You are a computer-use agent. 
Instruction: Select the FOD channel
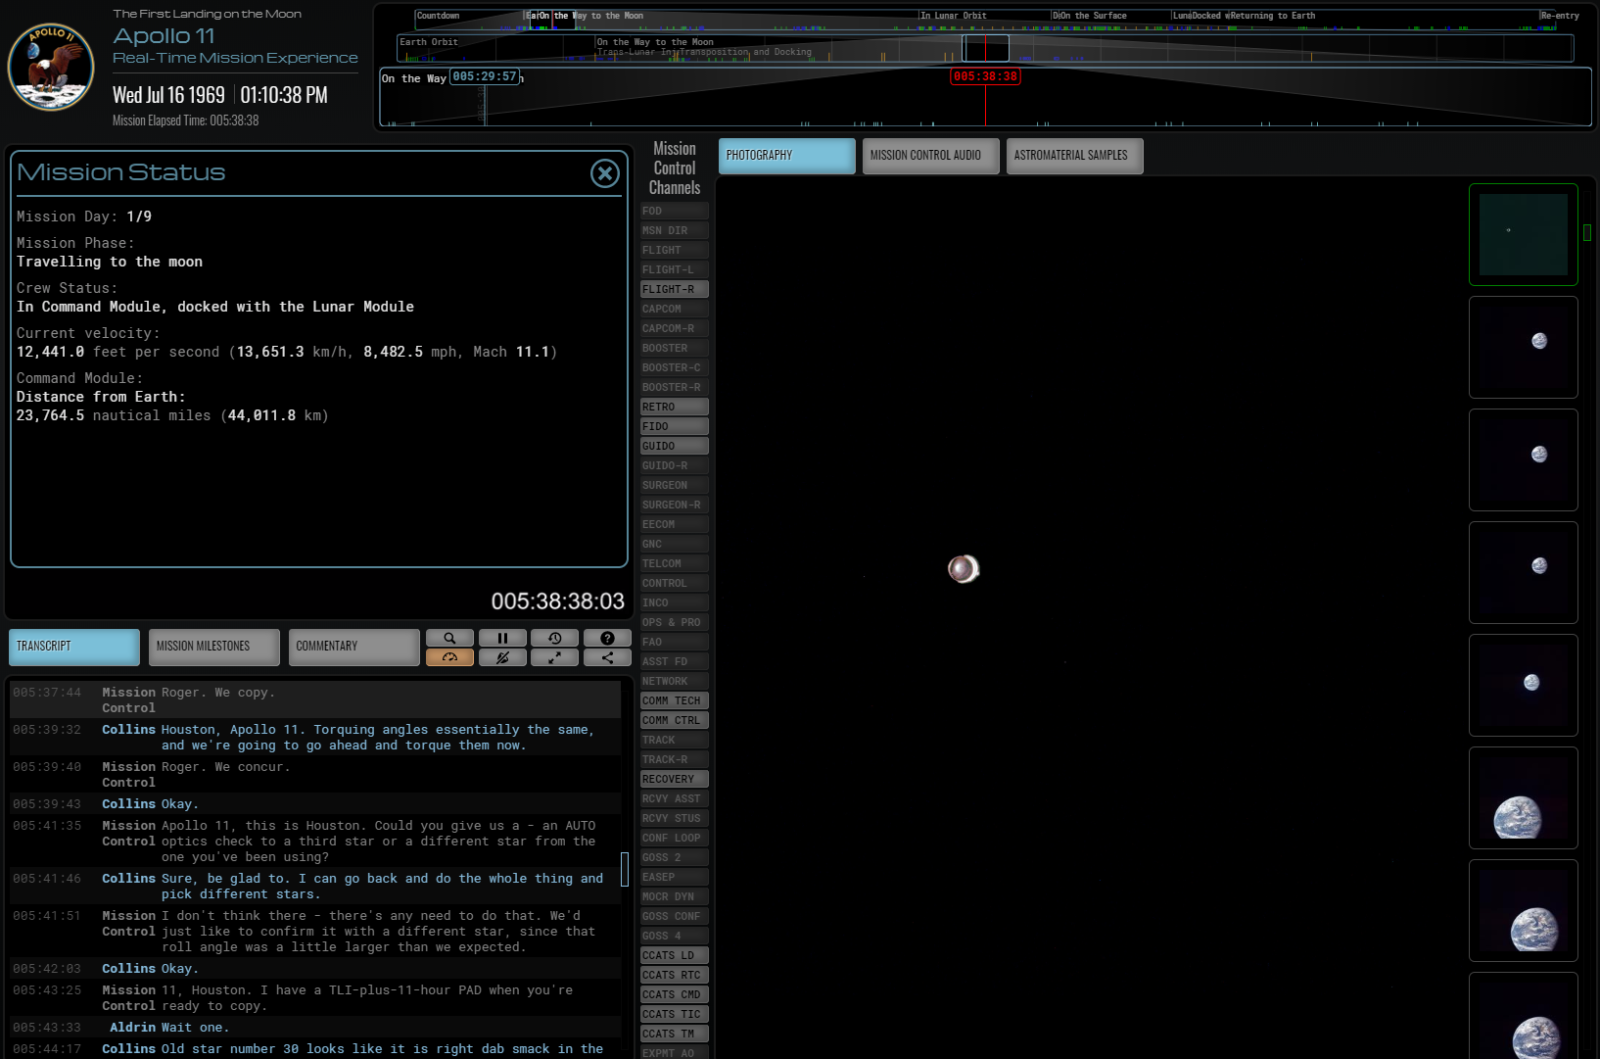674,211
